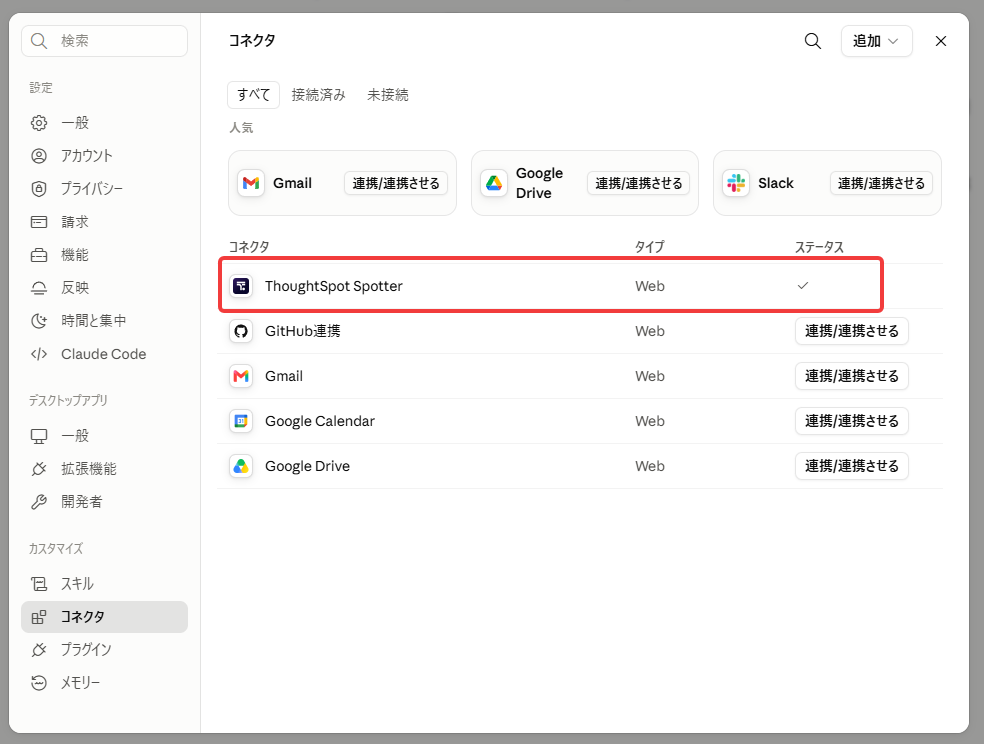Viewport: 984px width, 744px height.
Task: Click 連携/連携させる in the Gmail list row
Action: pos(852,376)
